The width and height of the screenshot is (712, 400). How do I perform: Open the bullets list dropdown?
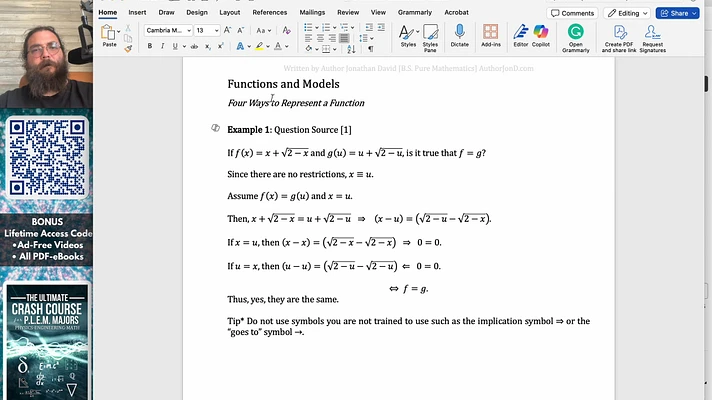click(x=316, y=28)
